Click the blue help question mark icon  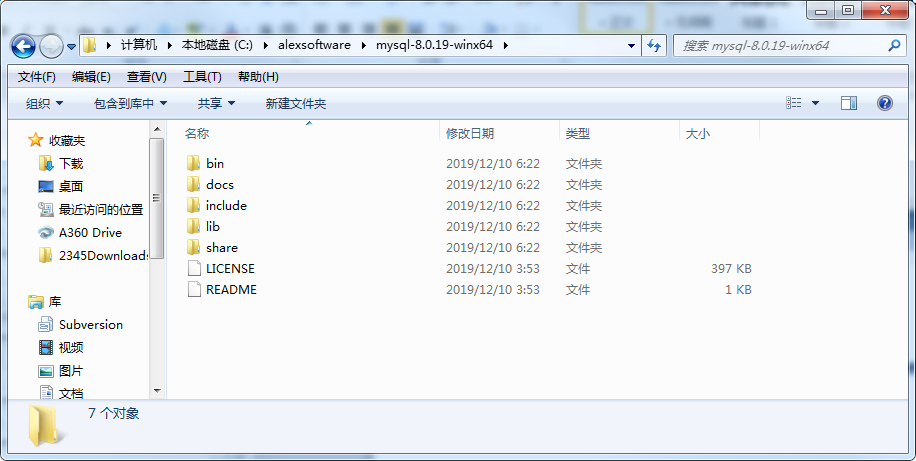point(885,103)
